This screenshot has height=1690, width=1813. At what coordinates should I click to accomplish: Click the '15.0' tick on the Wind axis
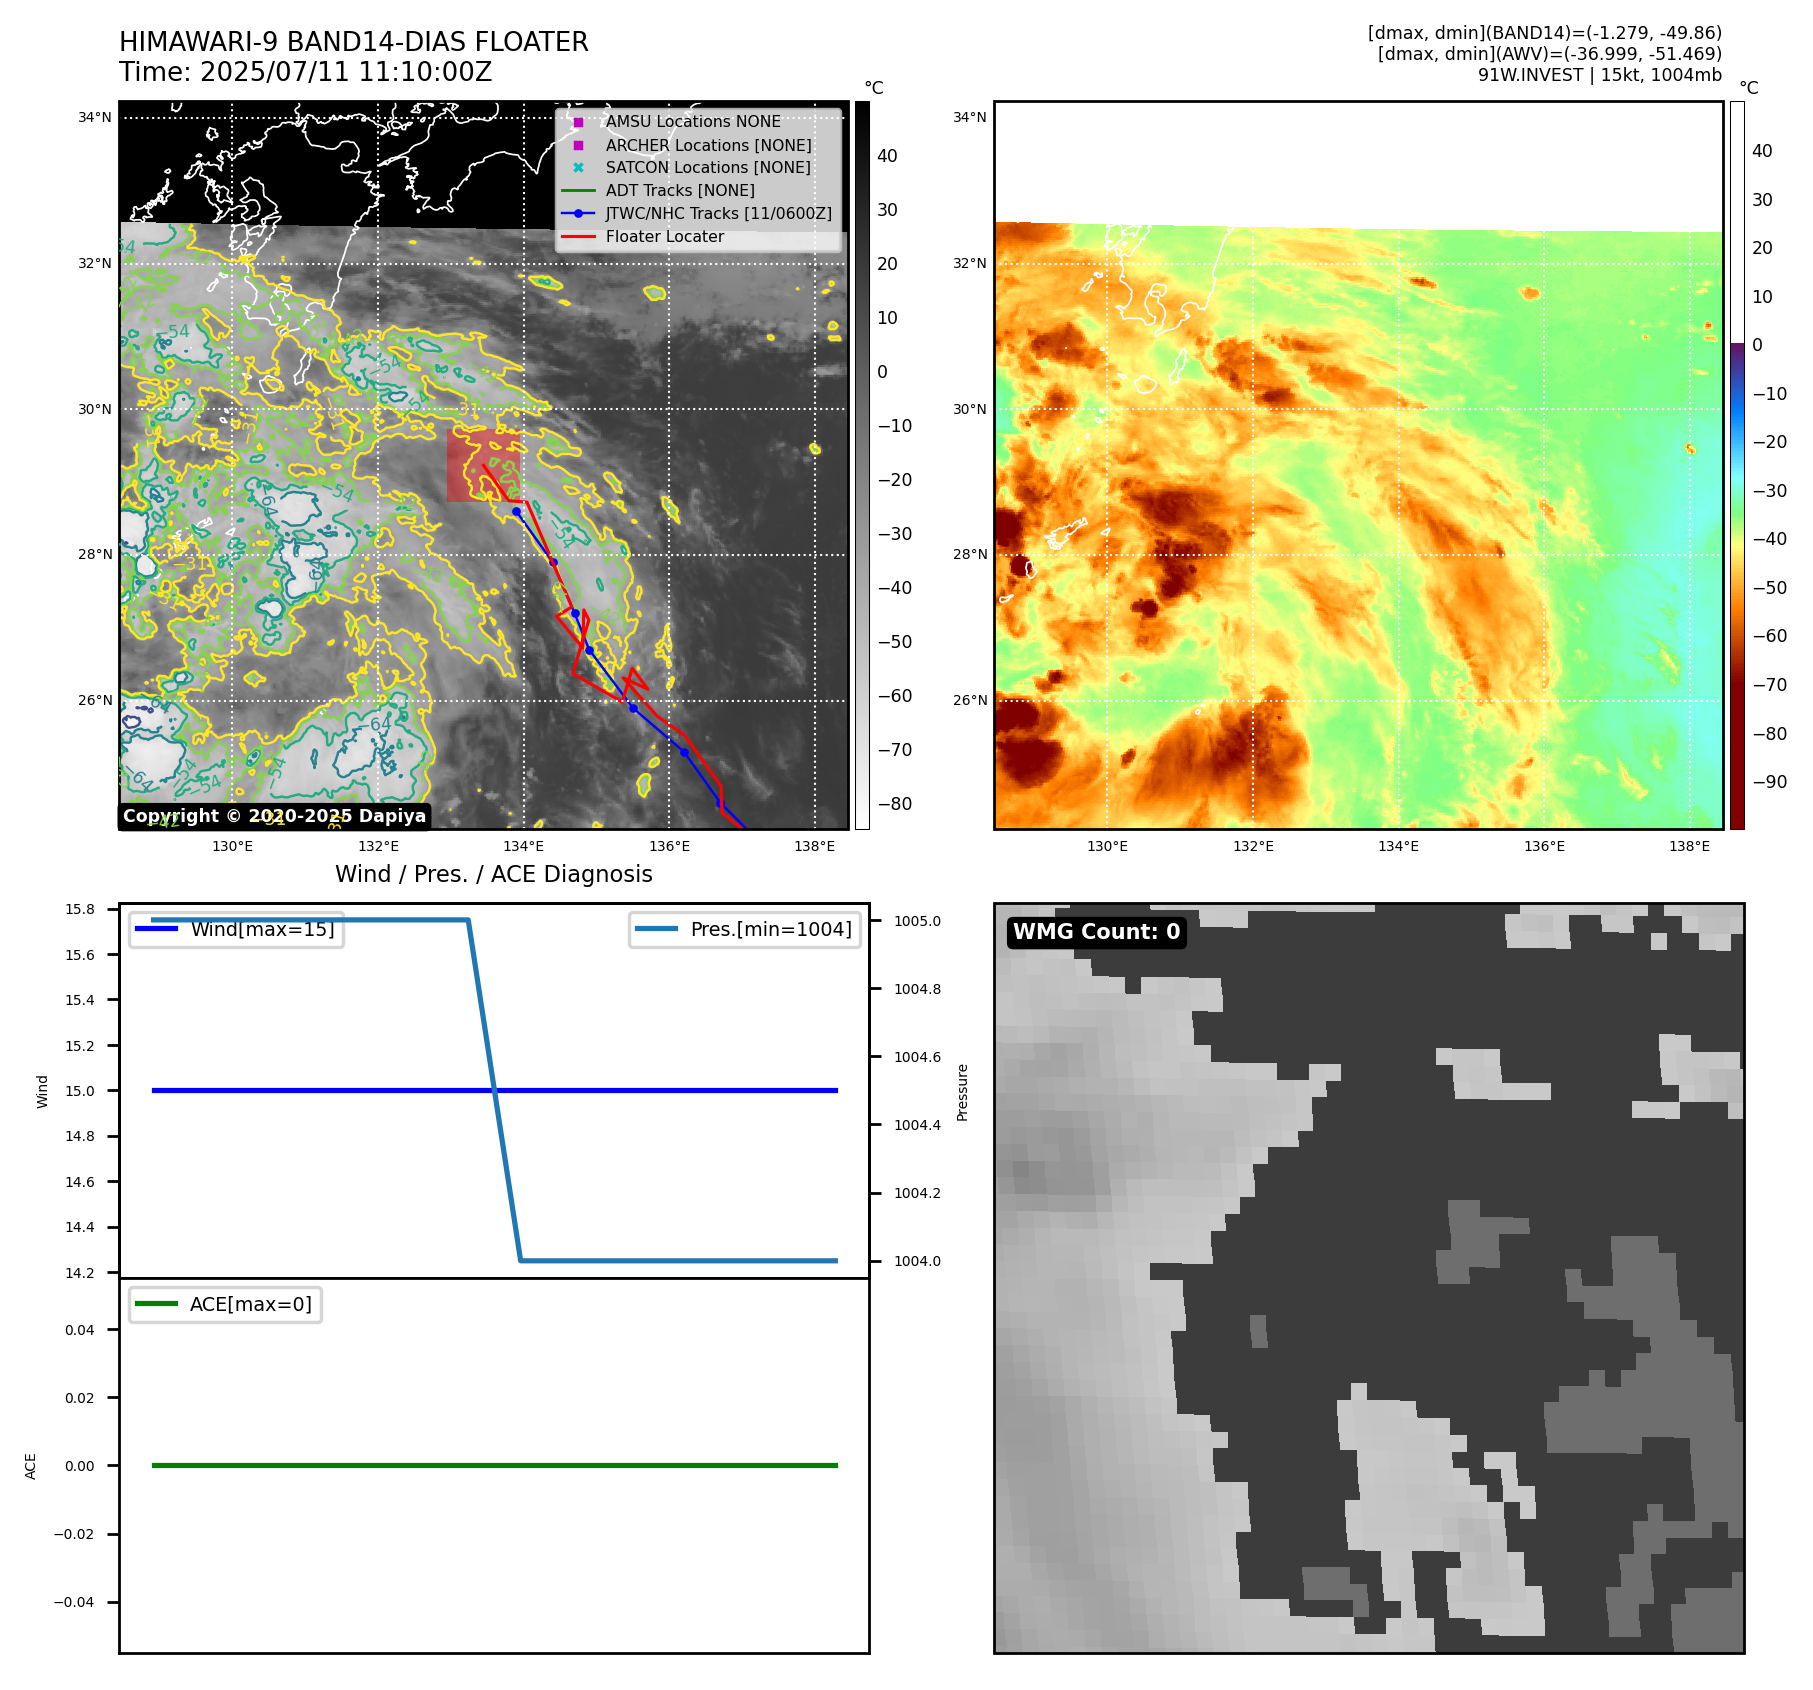80,1091
